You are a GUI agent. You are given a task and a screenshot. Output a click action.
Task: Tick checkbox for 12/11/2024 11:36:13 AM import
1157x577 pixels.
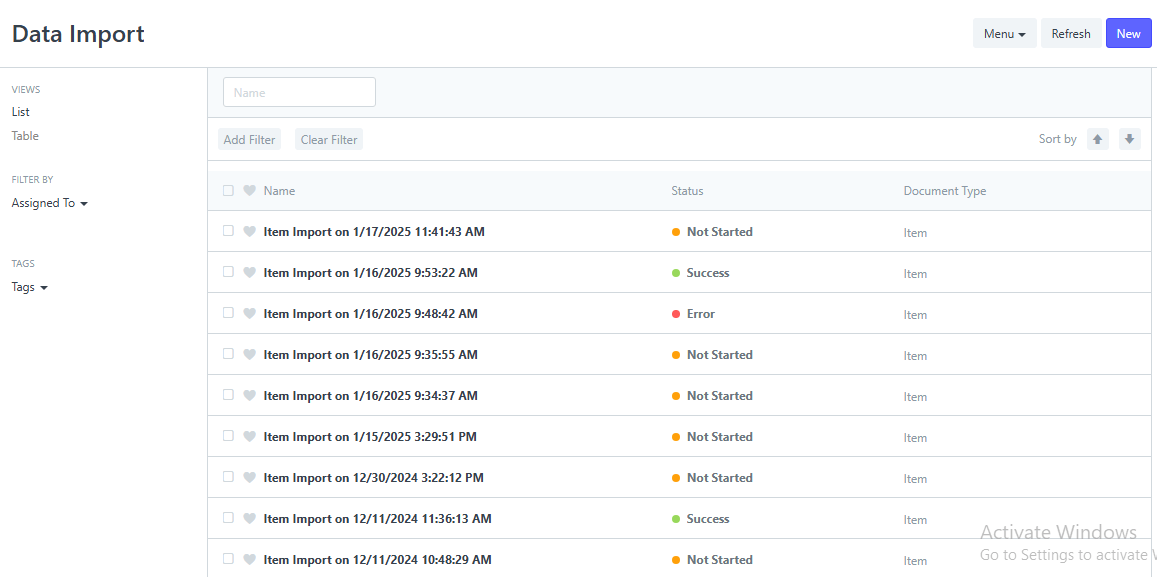click(x=229, y=517)
